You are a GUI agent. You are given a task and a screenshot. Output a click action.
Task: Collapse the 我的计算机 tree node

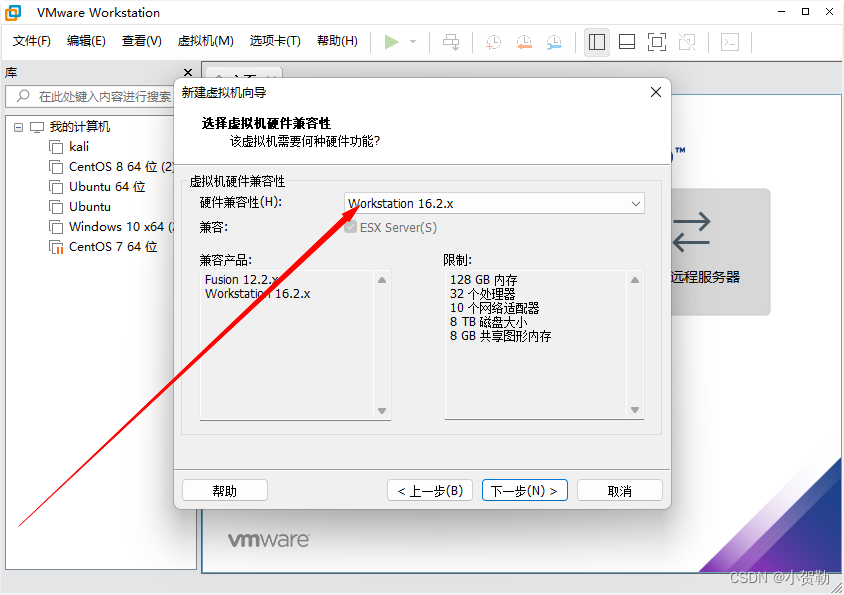point(18,127)
